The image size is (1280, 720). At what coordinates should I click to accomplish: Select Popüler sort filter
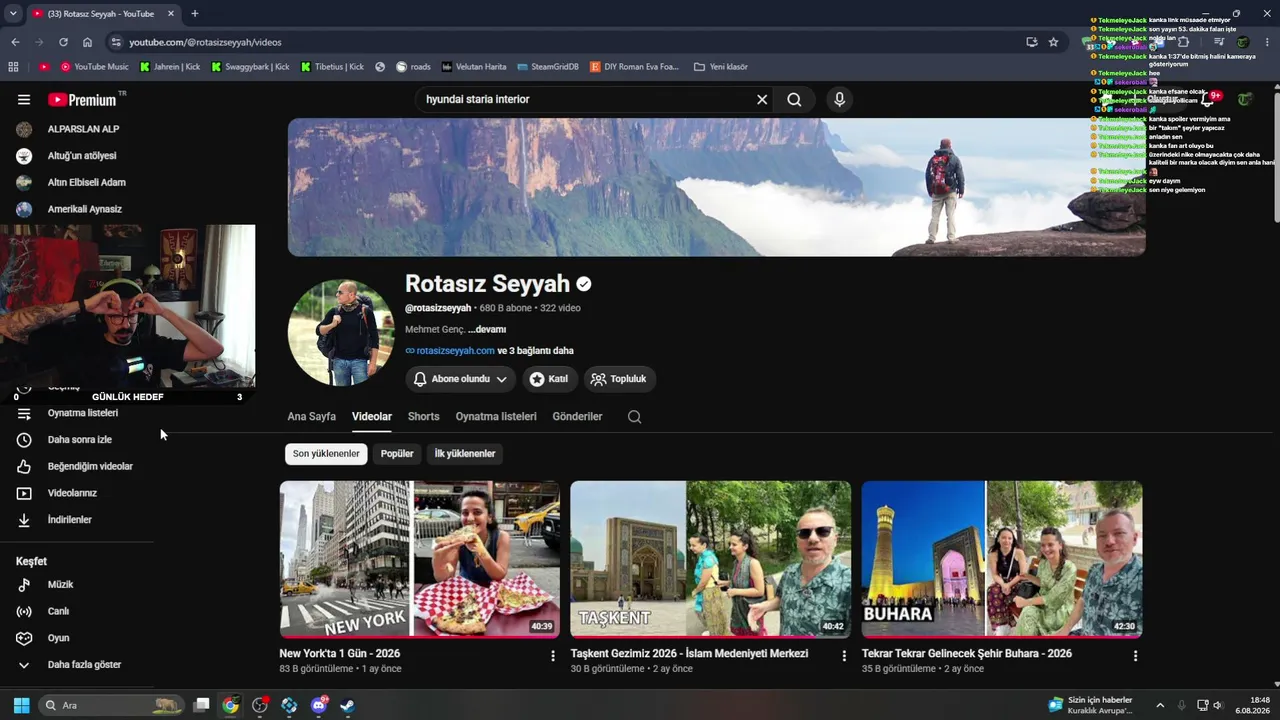(397, 454)
